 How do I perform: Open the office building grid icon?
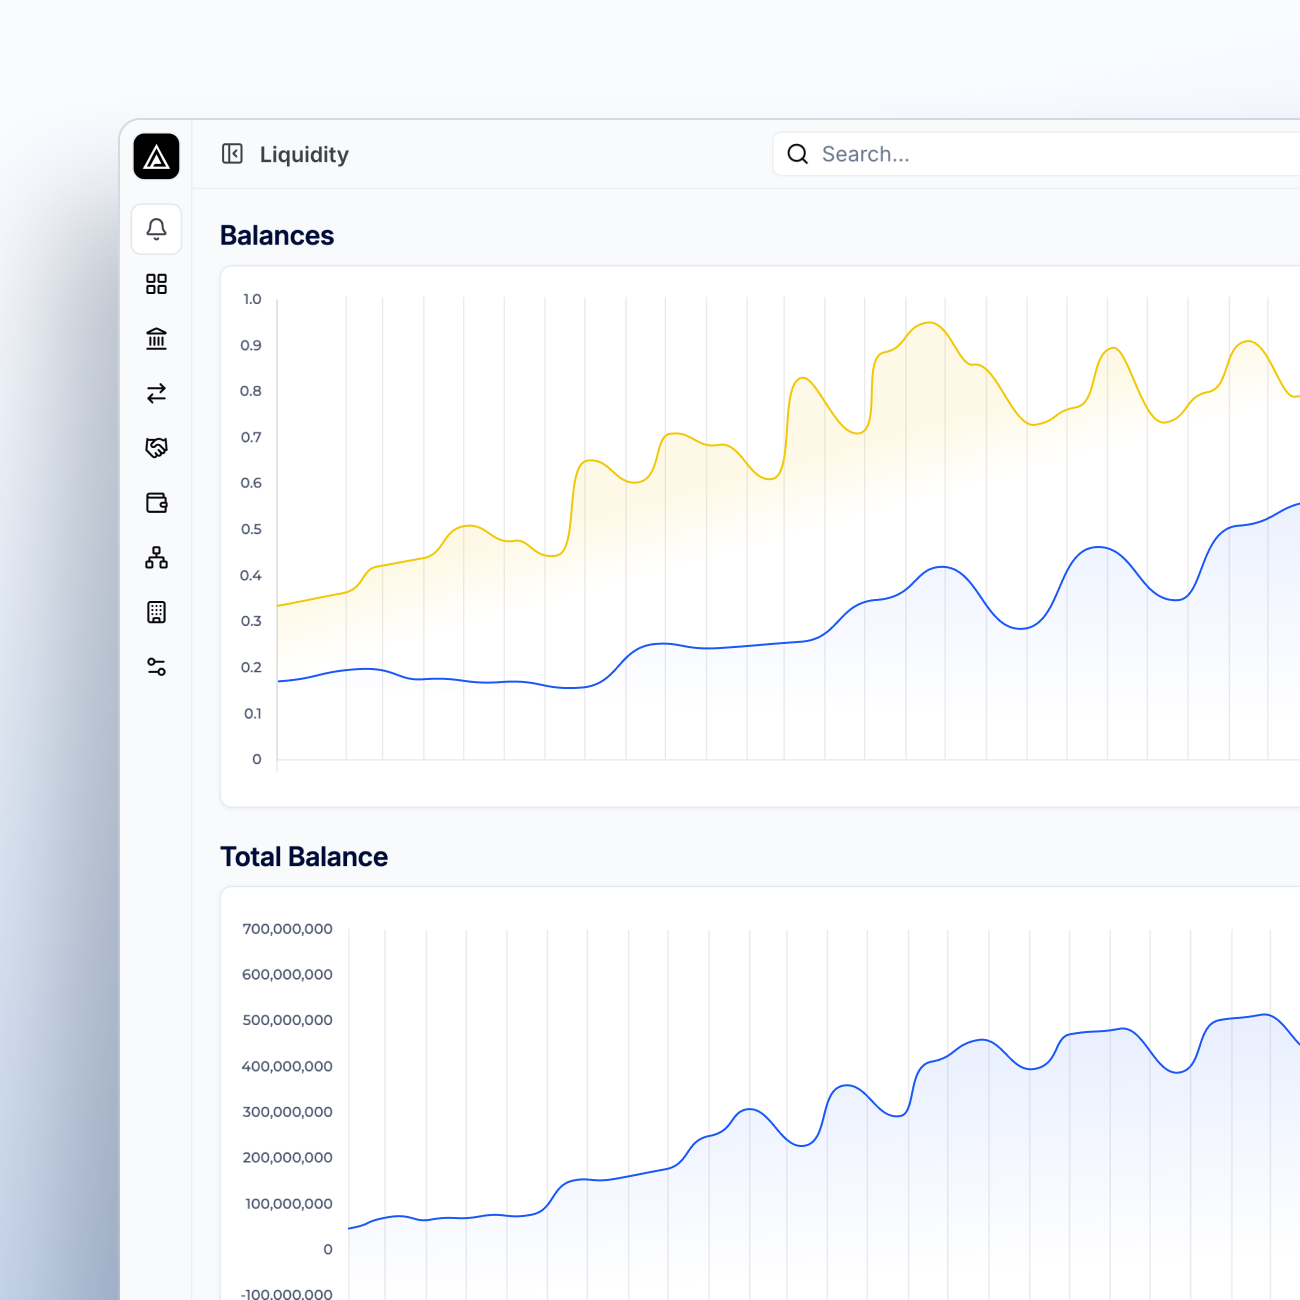point(156,612)
